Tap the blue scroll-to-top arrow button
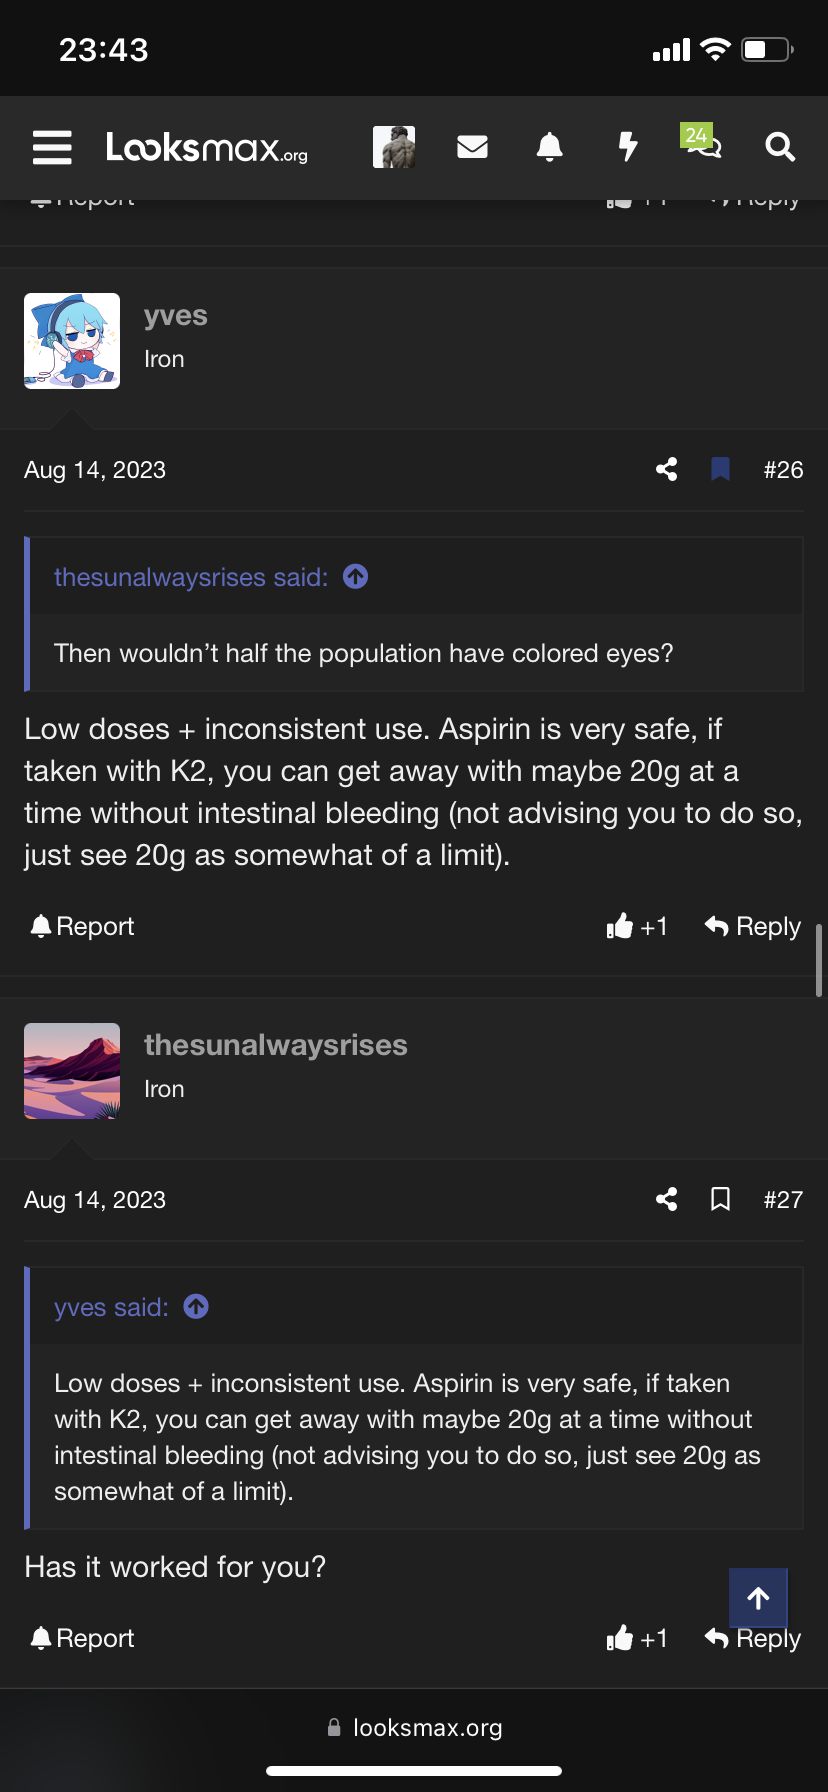The image size is (828, 1792). [758, 1598]
